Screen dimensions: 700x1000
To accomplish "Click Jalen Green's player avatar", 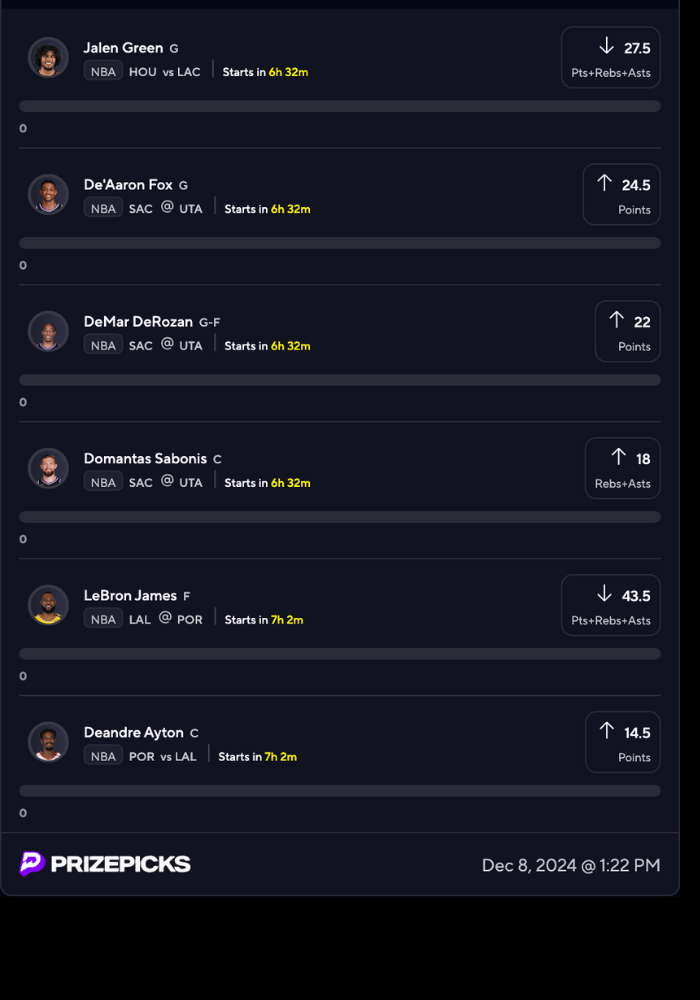I will coord(48,58).
